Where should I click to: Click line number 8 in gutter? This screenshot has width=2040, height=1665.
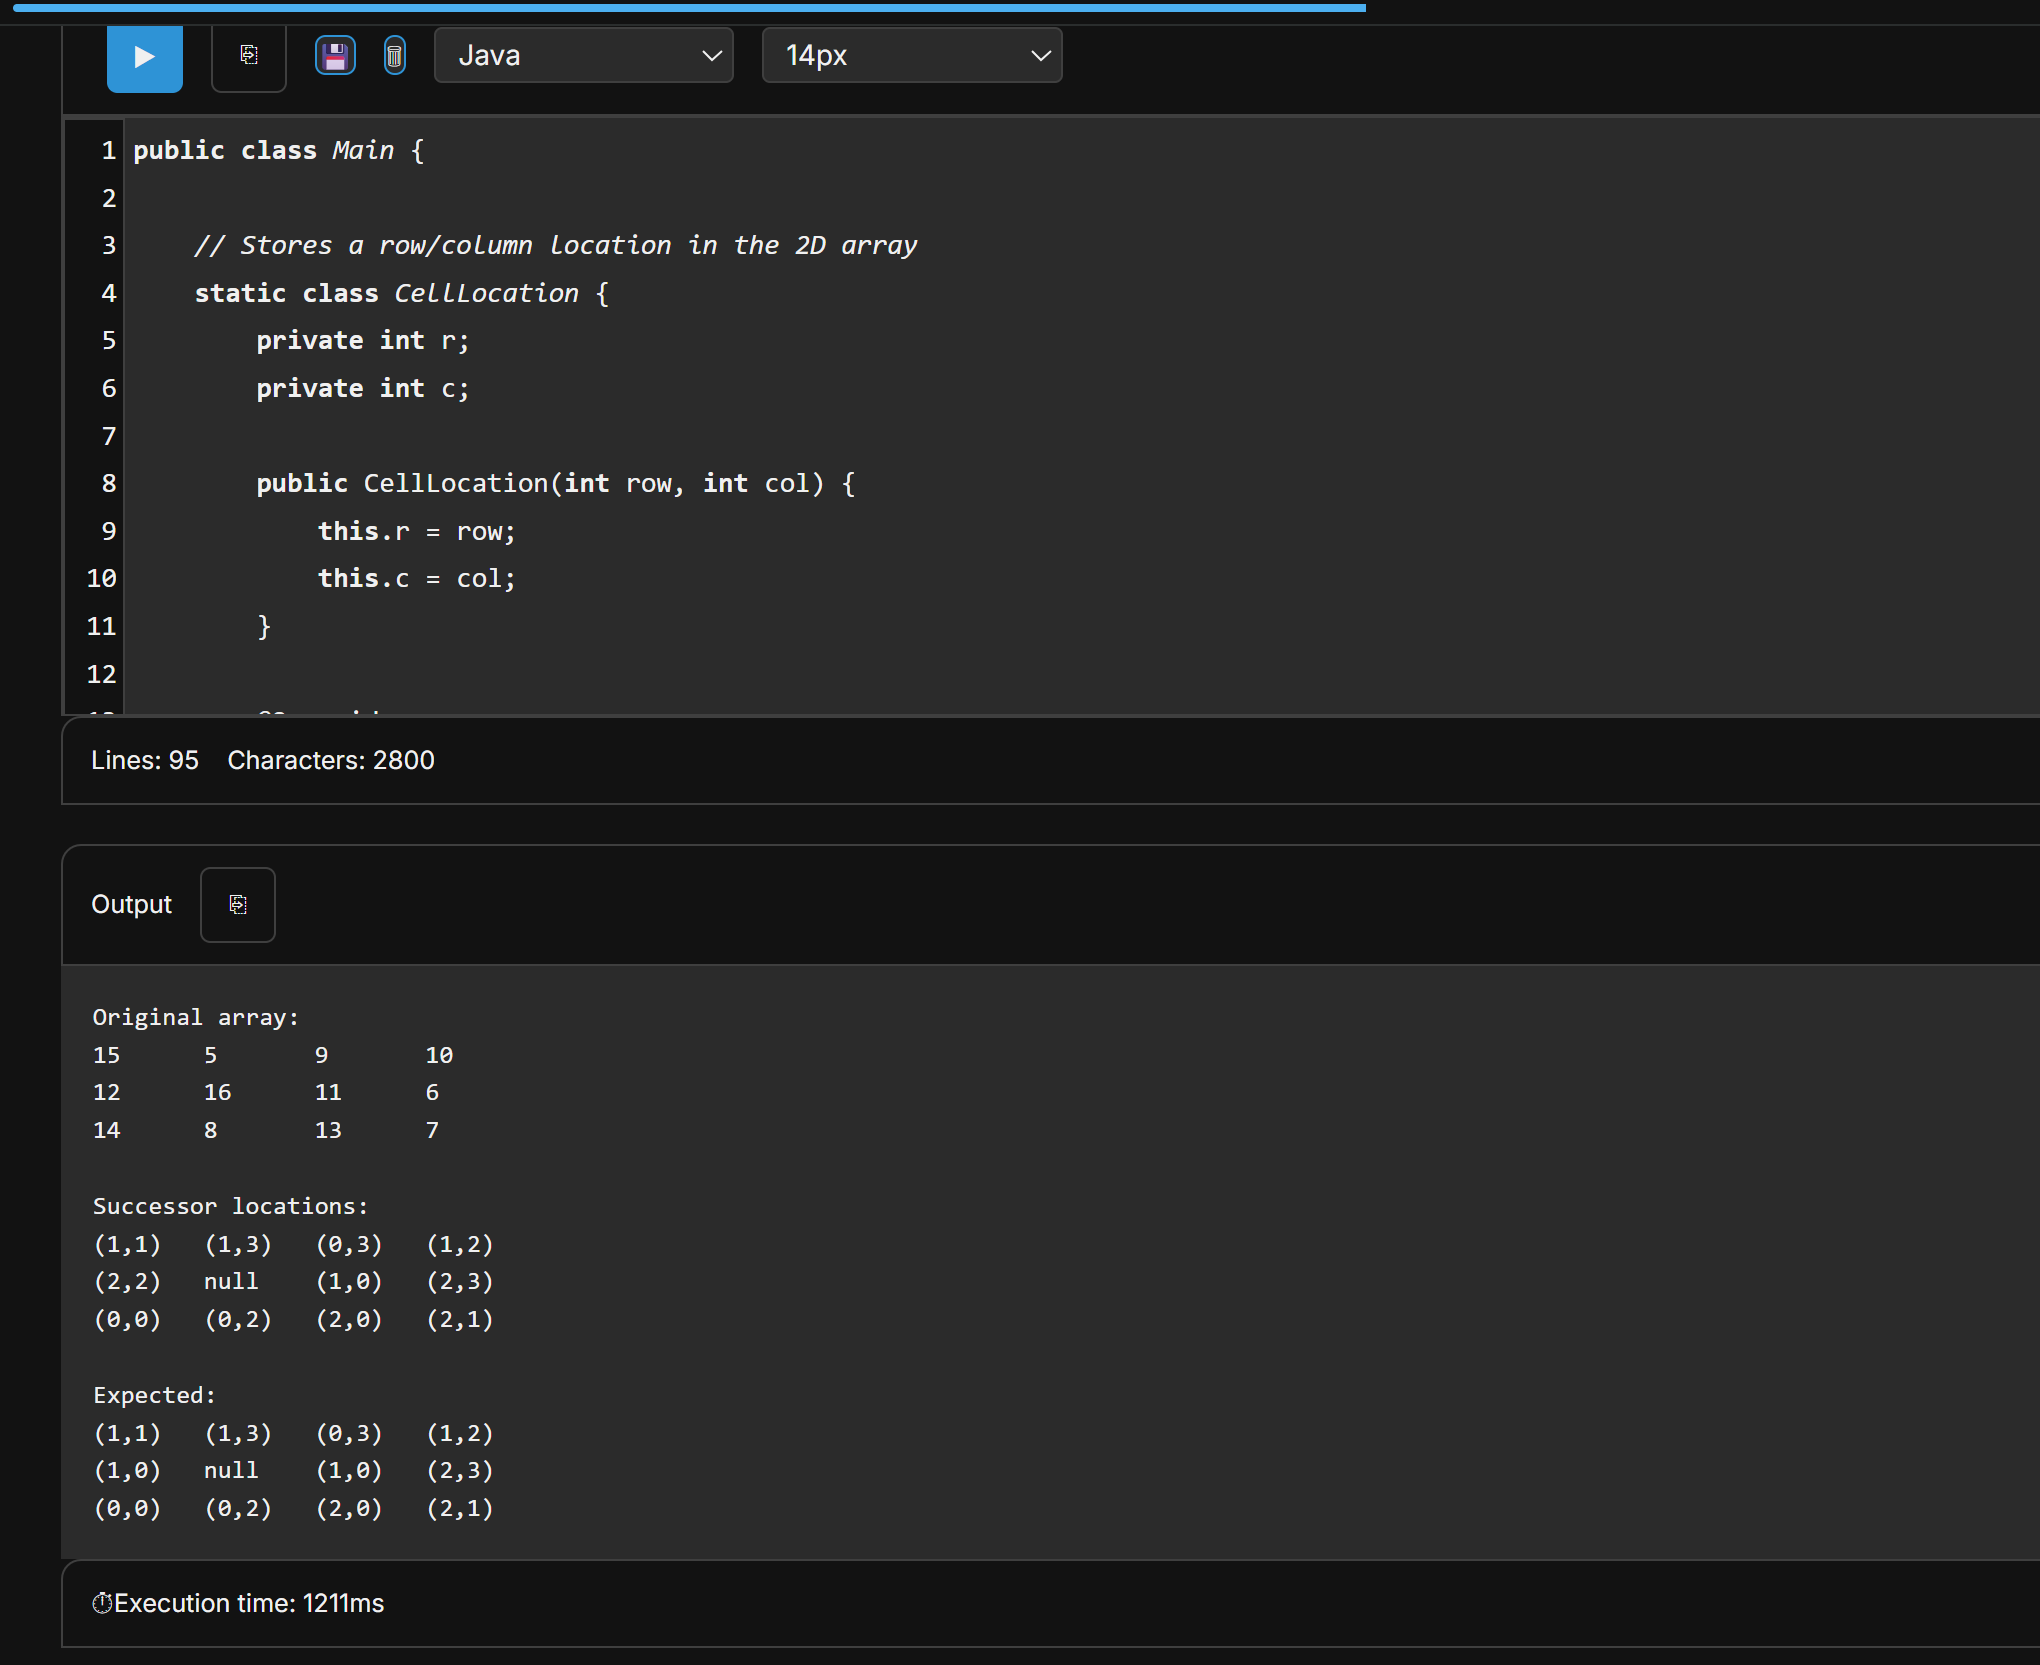click(109, 483)
